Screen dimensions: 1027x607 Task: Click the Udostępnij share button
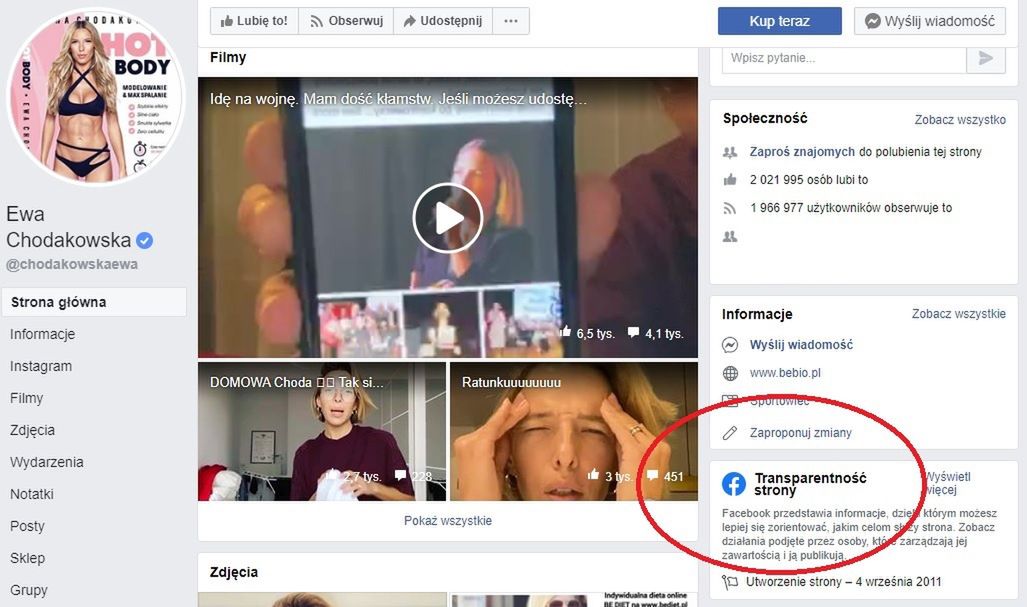(x=443, y=21)
